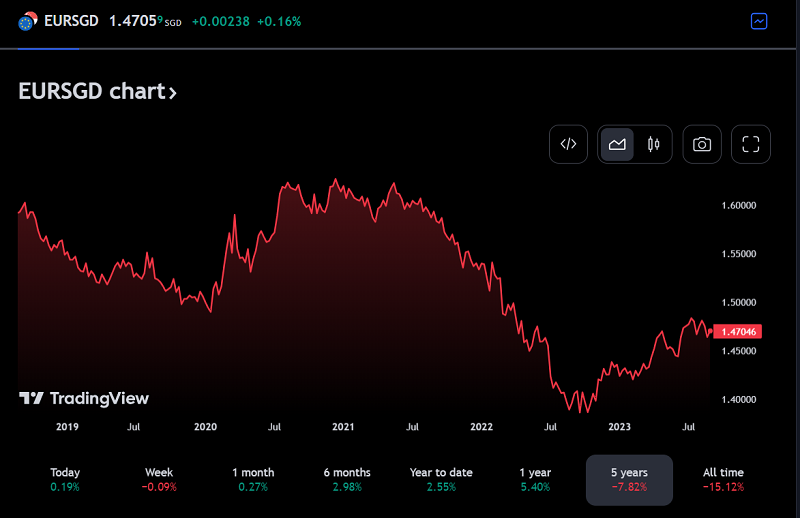Image resolution: width=800 pixels, height=518 pixels.
Task: Select the 6 months time range
Action: (x=347, y=479)
